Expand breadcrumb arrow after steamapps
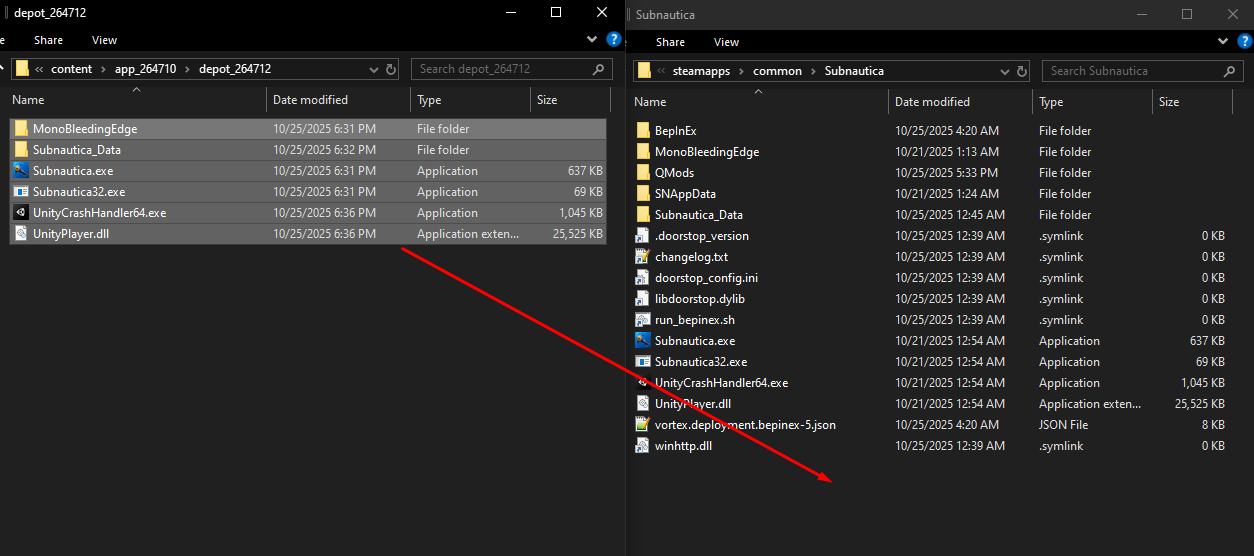This screenshot has height=556, width=1254. point(741,71)
